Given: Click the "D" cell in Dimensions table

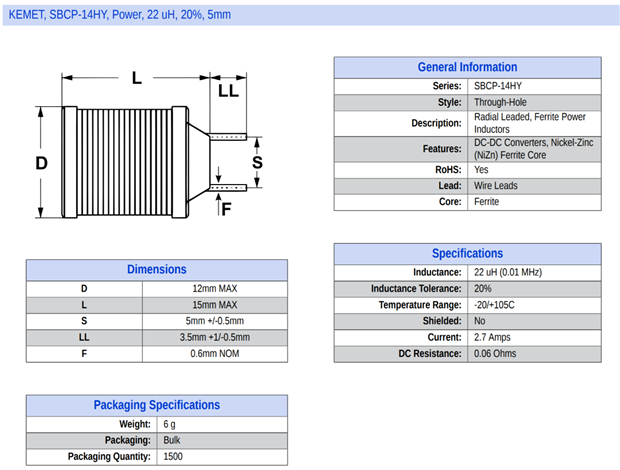Looking at the screenshot, I should [x=84, y=289].
